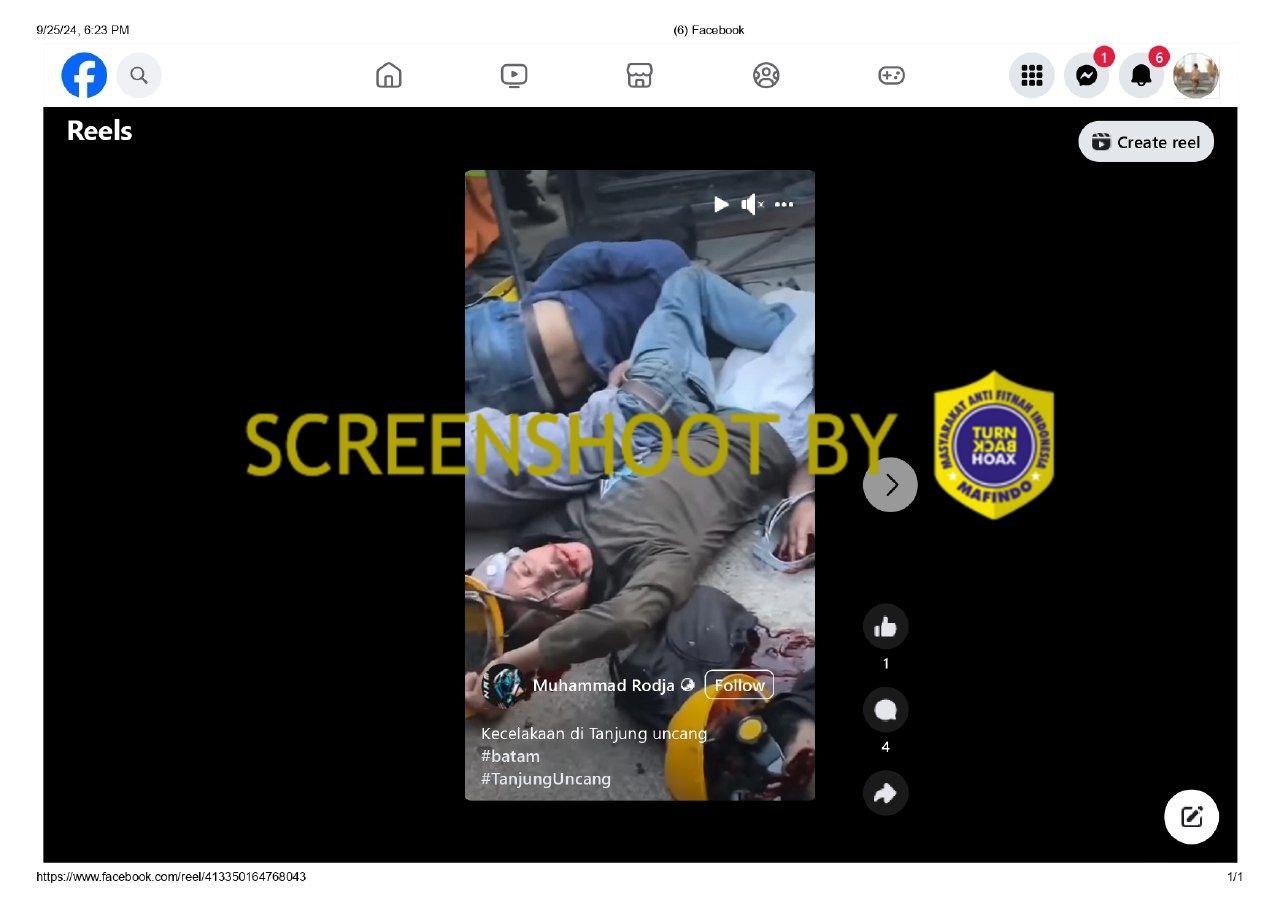Open the notifications bell
Screen dimensions: 1280x905
(x=1141, y=75)
